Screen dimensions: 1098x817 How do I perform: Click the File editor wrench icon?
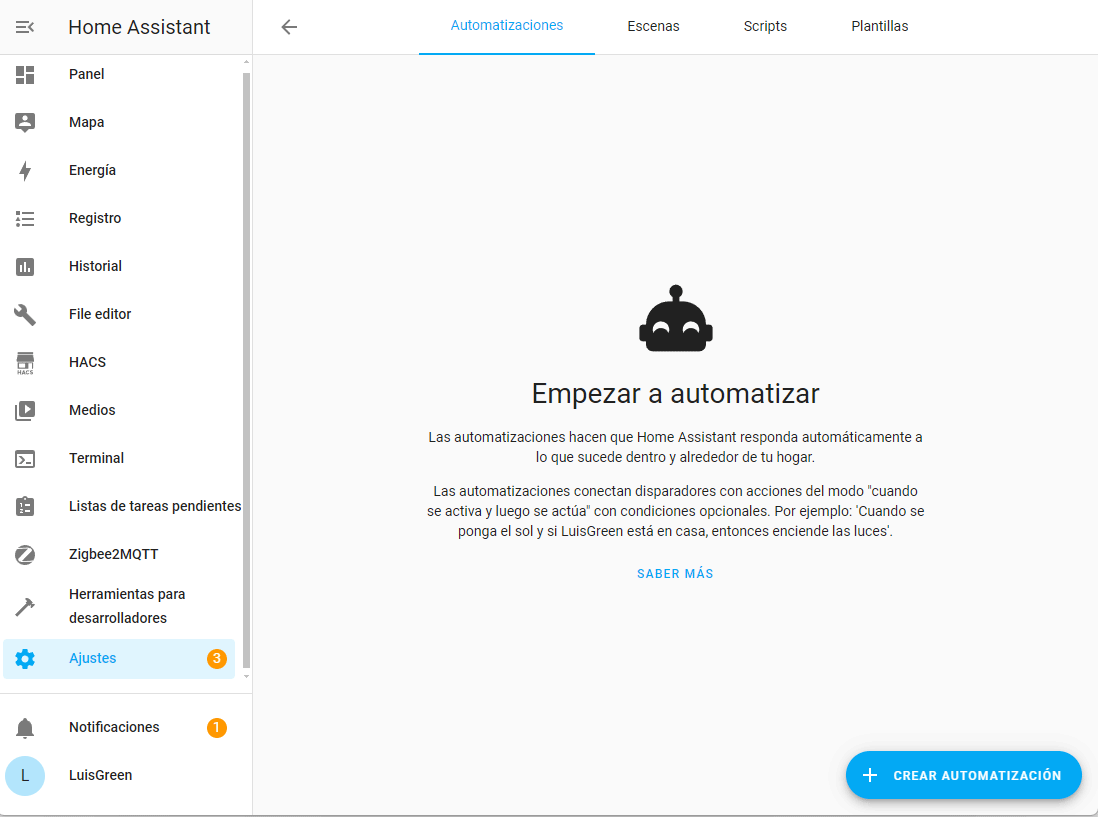click(x=25, y=315)
